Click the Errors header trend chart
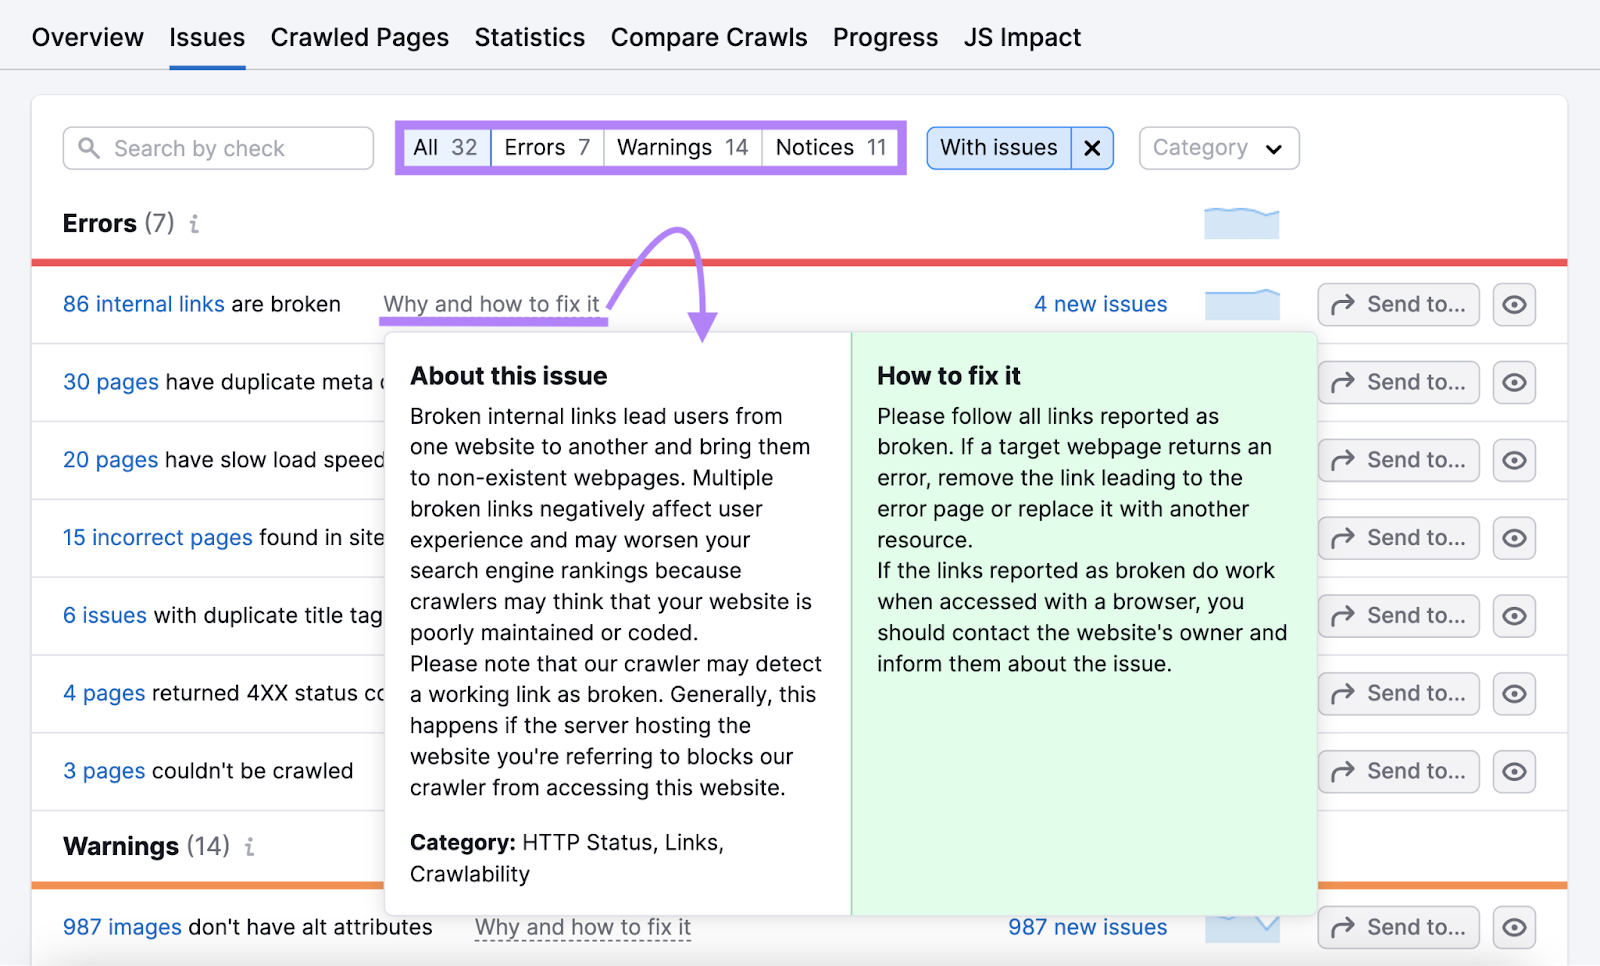 click(x=1242, y=223)
